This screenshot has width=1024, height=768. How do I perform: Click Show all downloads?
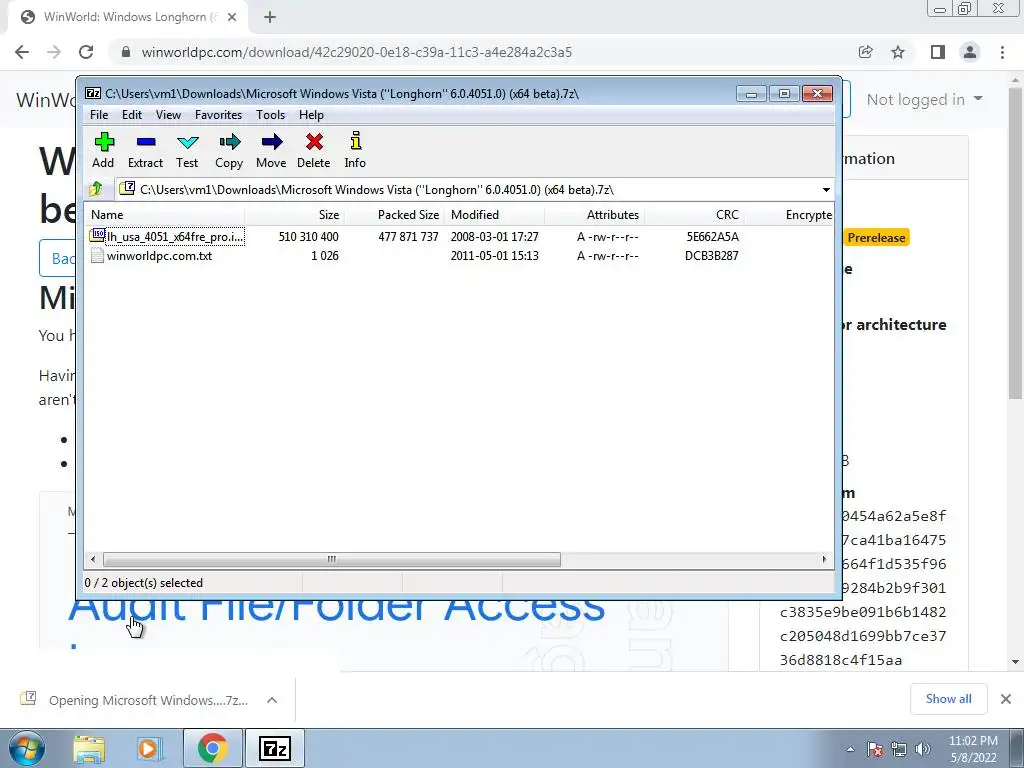(948, 699)
